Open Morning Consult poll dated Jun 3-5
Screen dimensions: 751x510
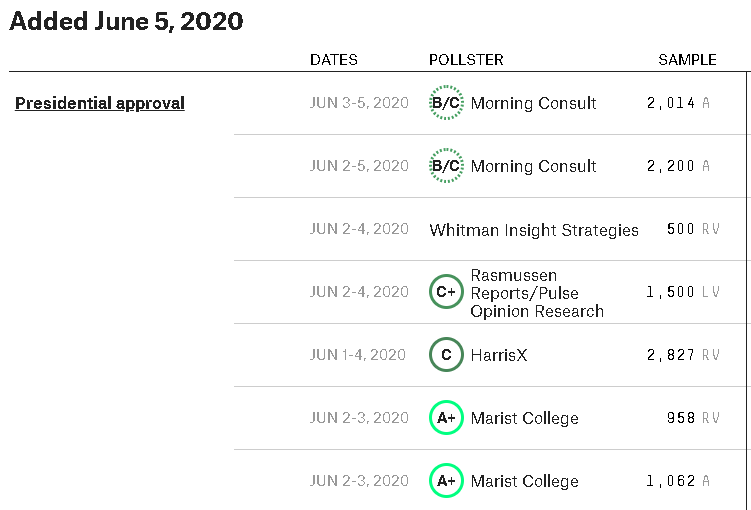pyautogui.click(x=533, y=103)
